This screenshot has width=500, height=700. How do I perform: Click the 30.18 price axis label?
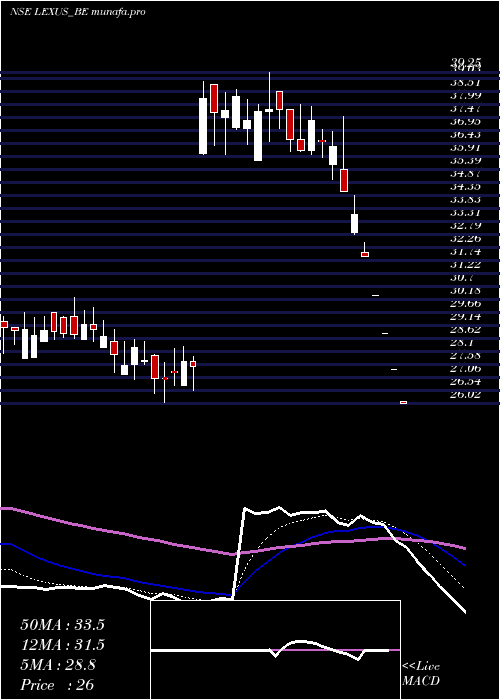coord(465,291)
